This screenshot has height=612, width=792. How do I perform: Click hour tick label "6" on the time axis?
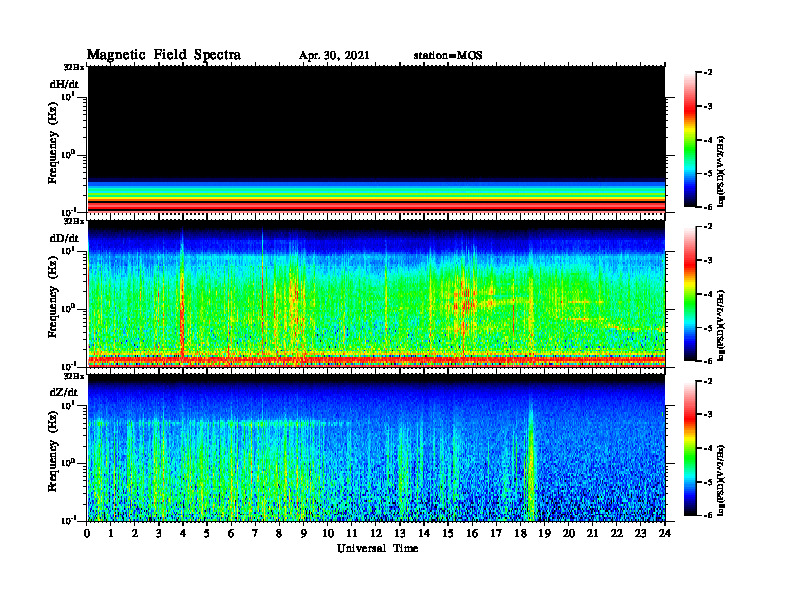[x=231, y=533]
